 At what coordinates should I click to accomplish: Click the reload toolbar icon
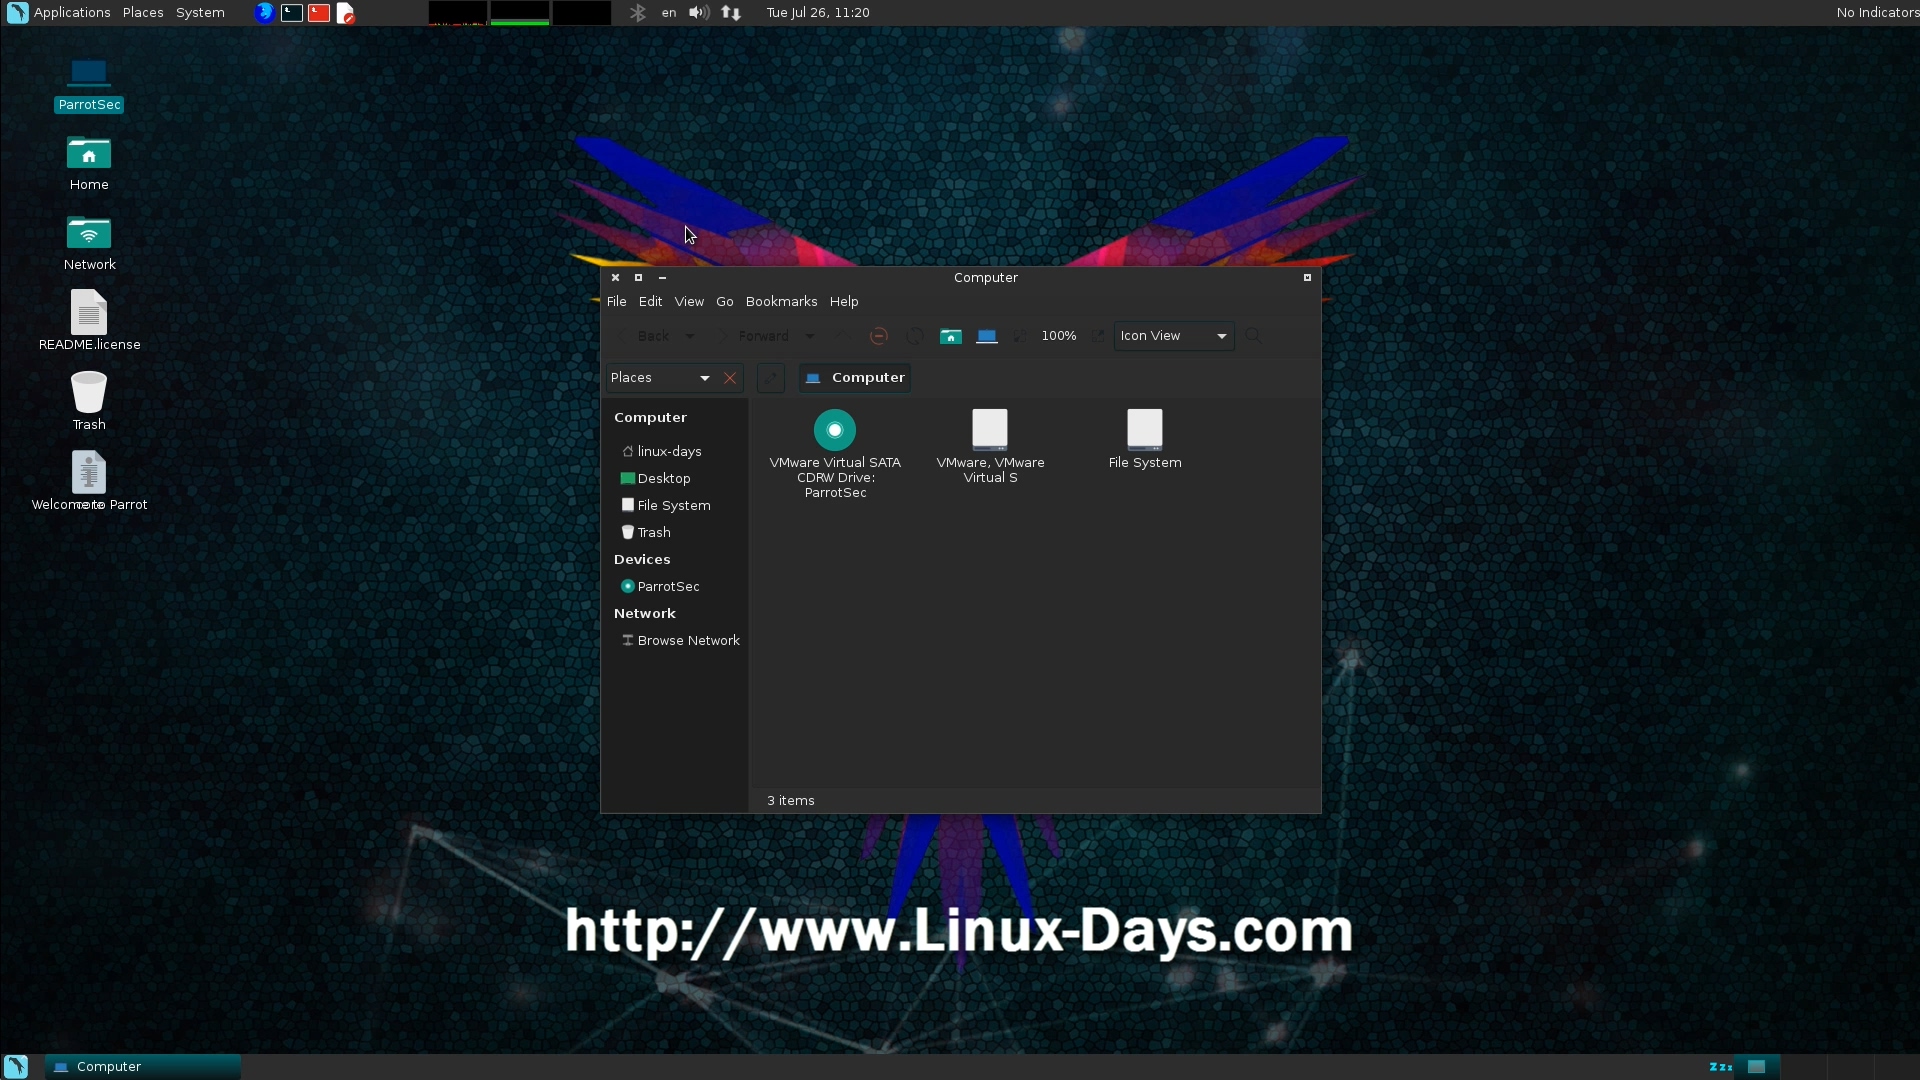[x=914, y=336]
